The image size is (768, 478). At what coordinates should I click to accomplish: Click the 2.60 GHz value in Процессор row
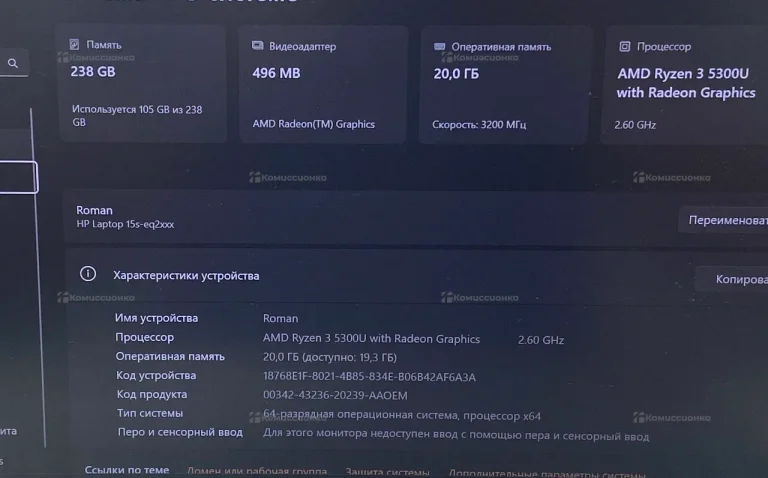[541, 340]
